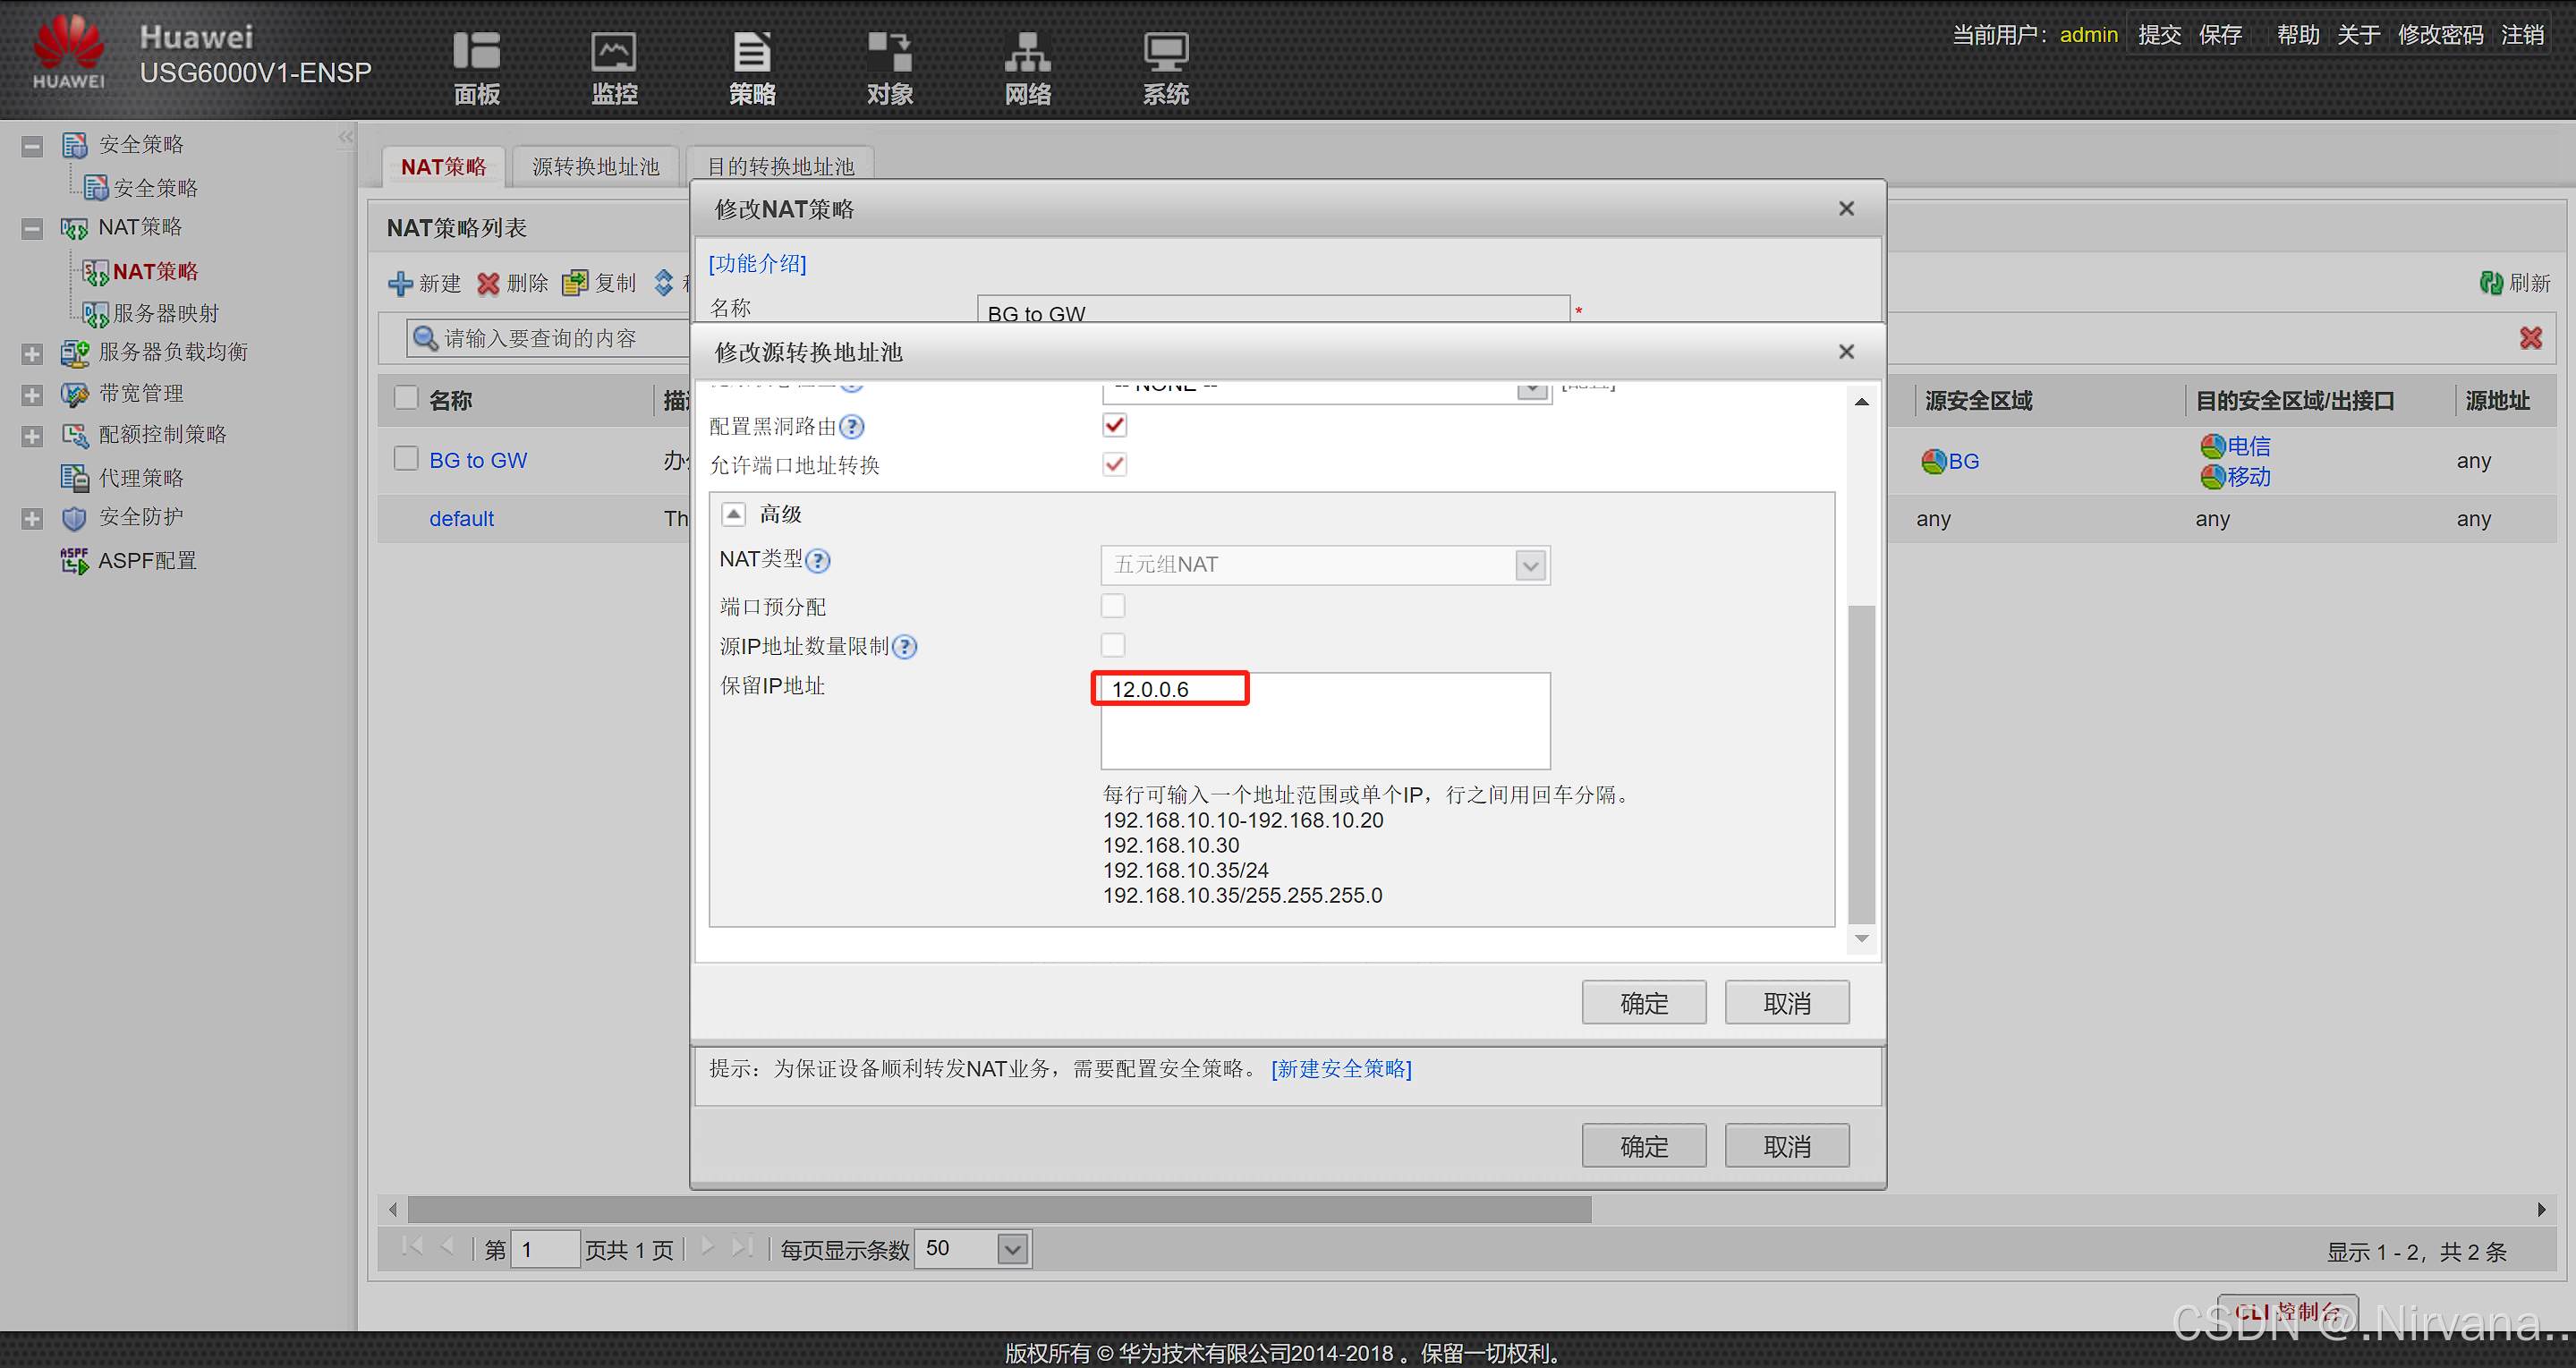
Task: Click the 删除 red cross icon
Action: click(x=488, y=283)
